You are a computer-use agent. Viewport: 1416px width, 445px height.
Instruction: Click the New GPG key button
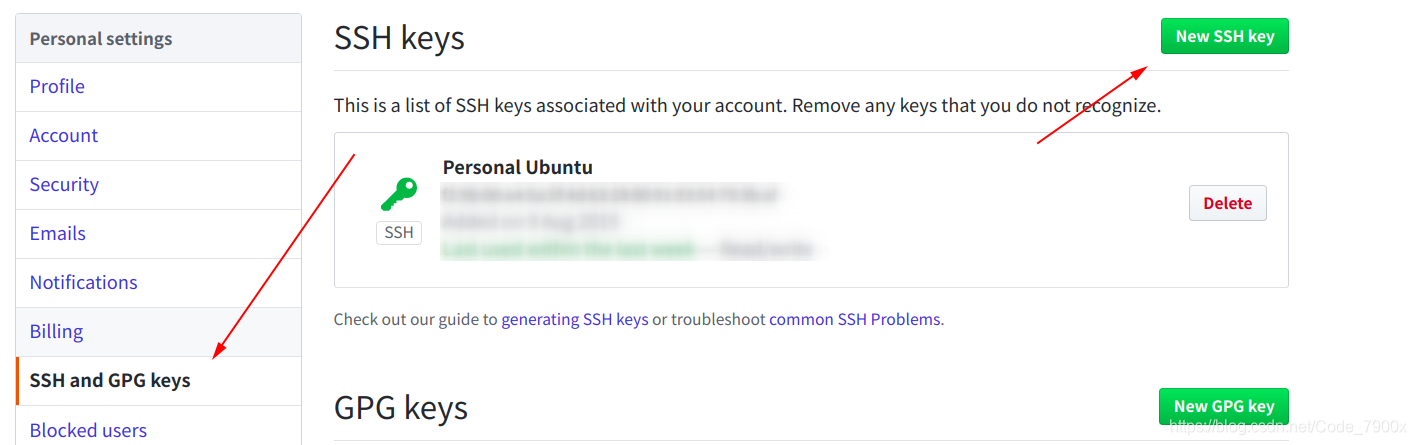click(1224, 406)
